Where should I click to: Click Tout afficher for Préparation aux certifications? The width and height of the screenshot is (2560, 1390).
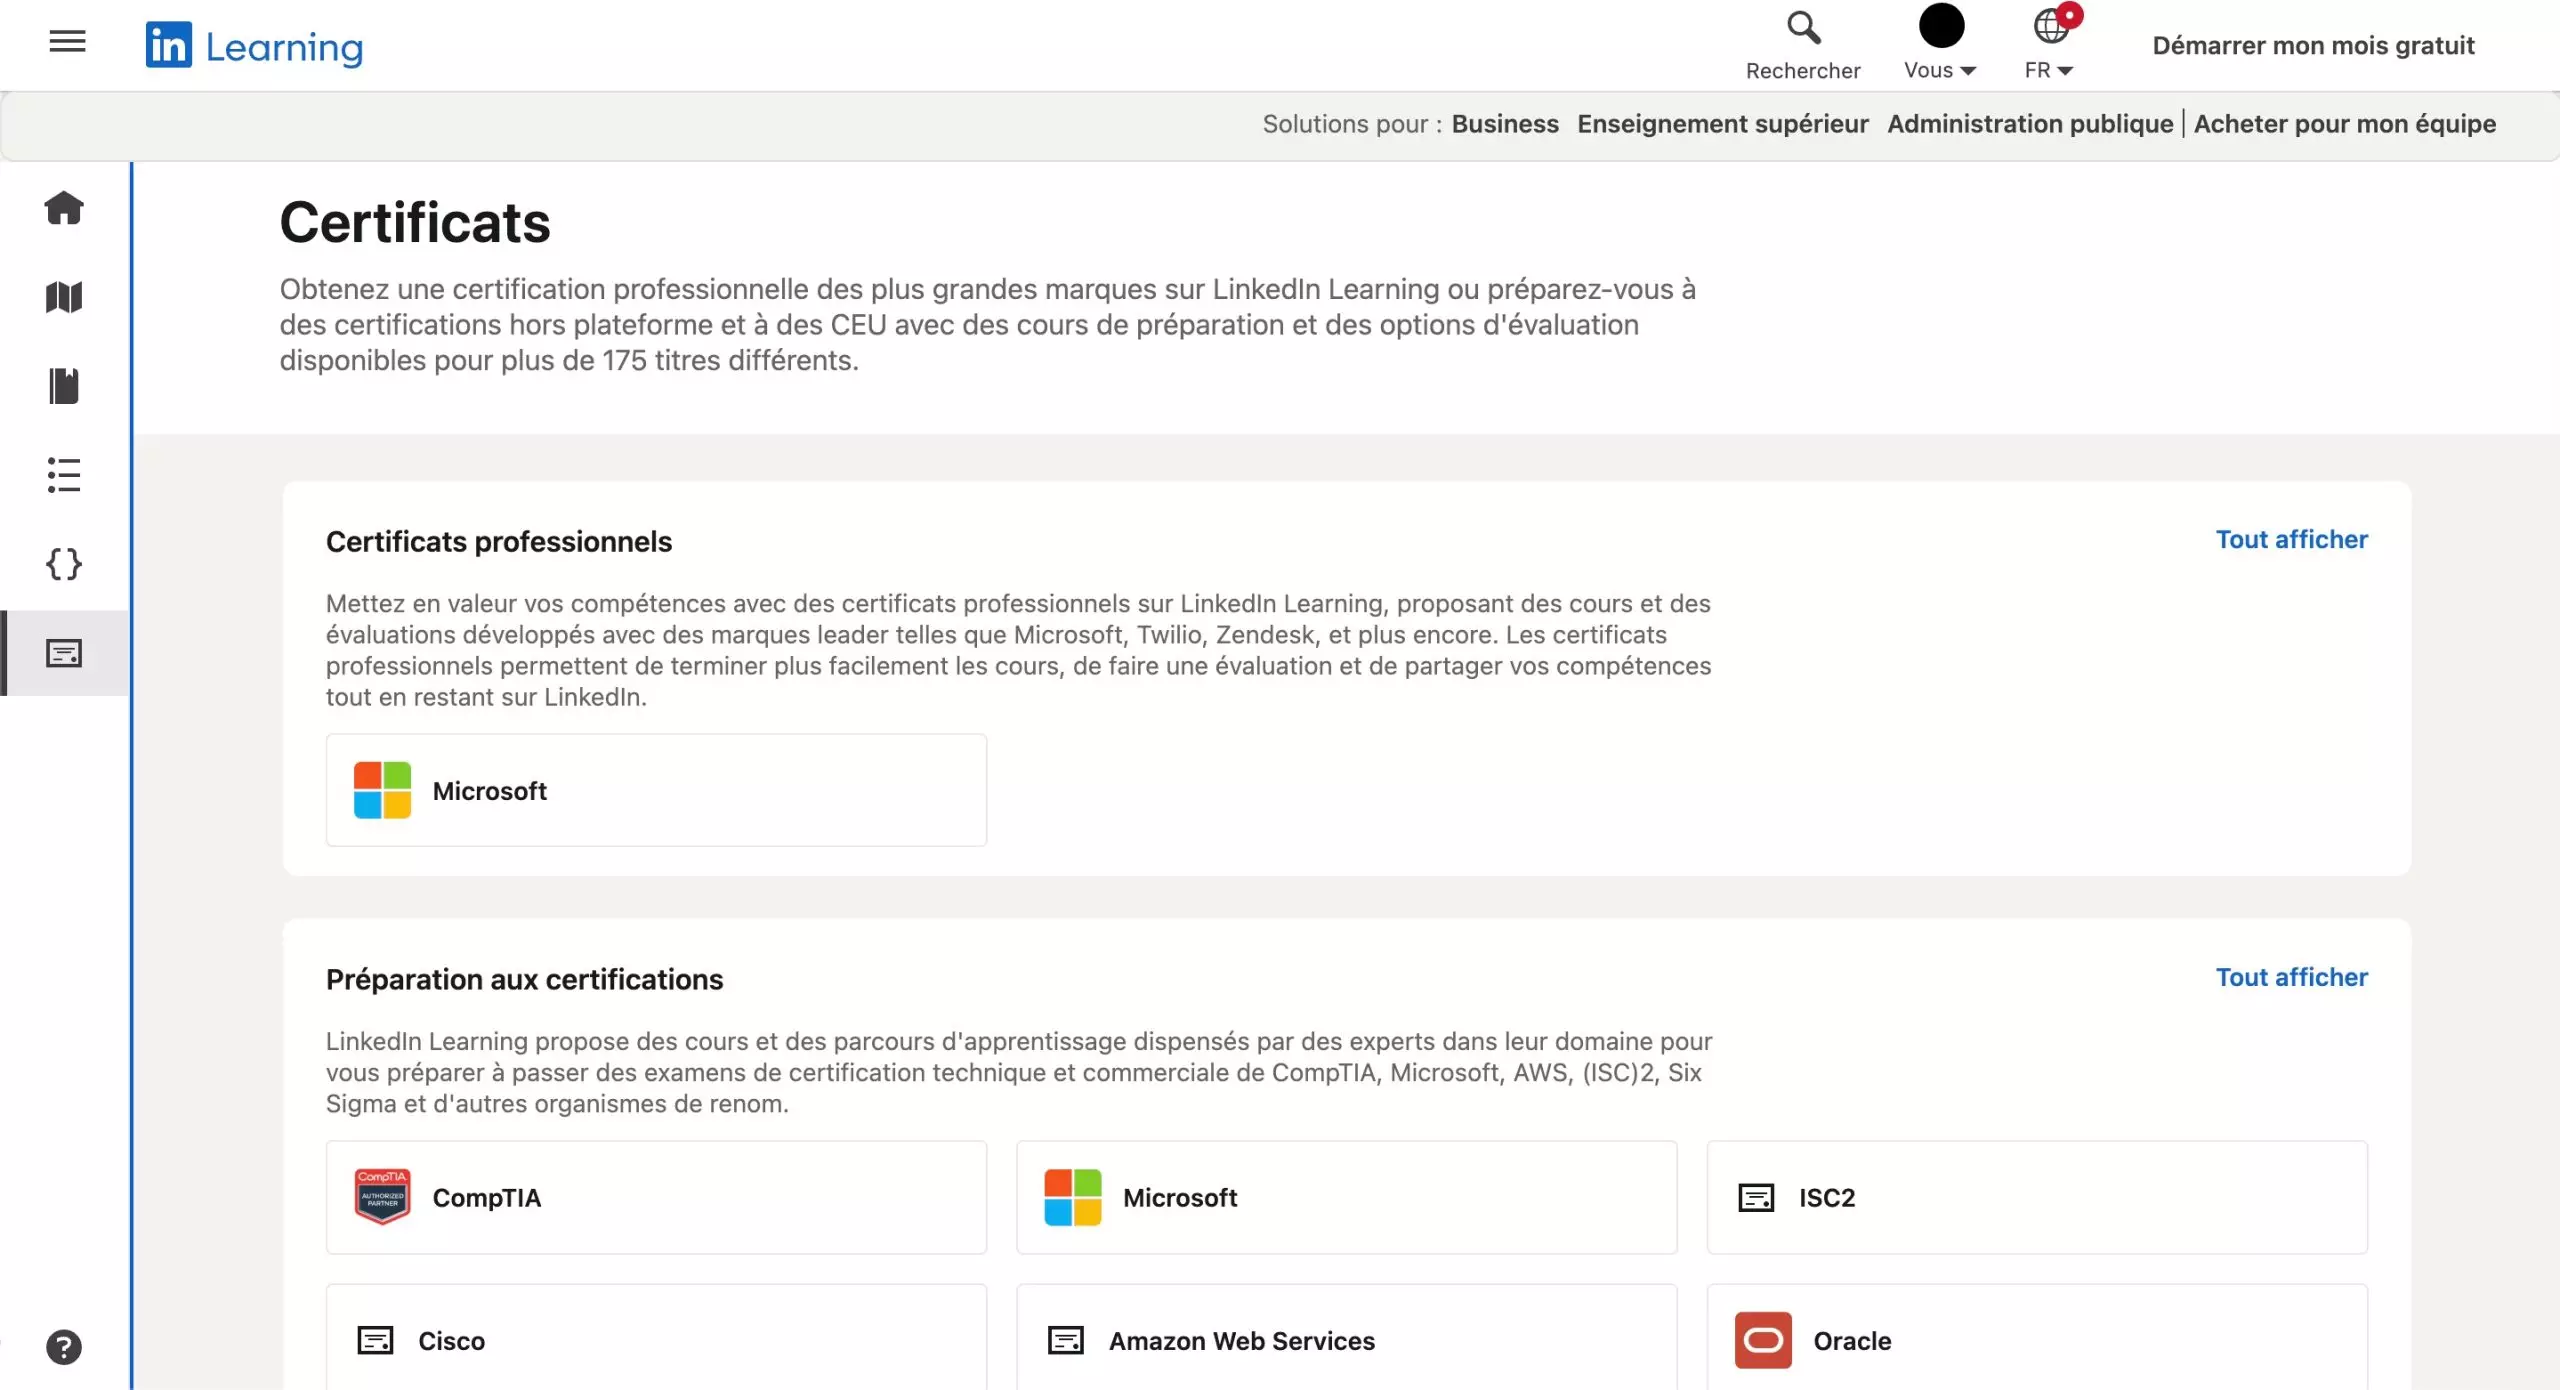point(2291,978)
